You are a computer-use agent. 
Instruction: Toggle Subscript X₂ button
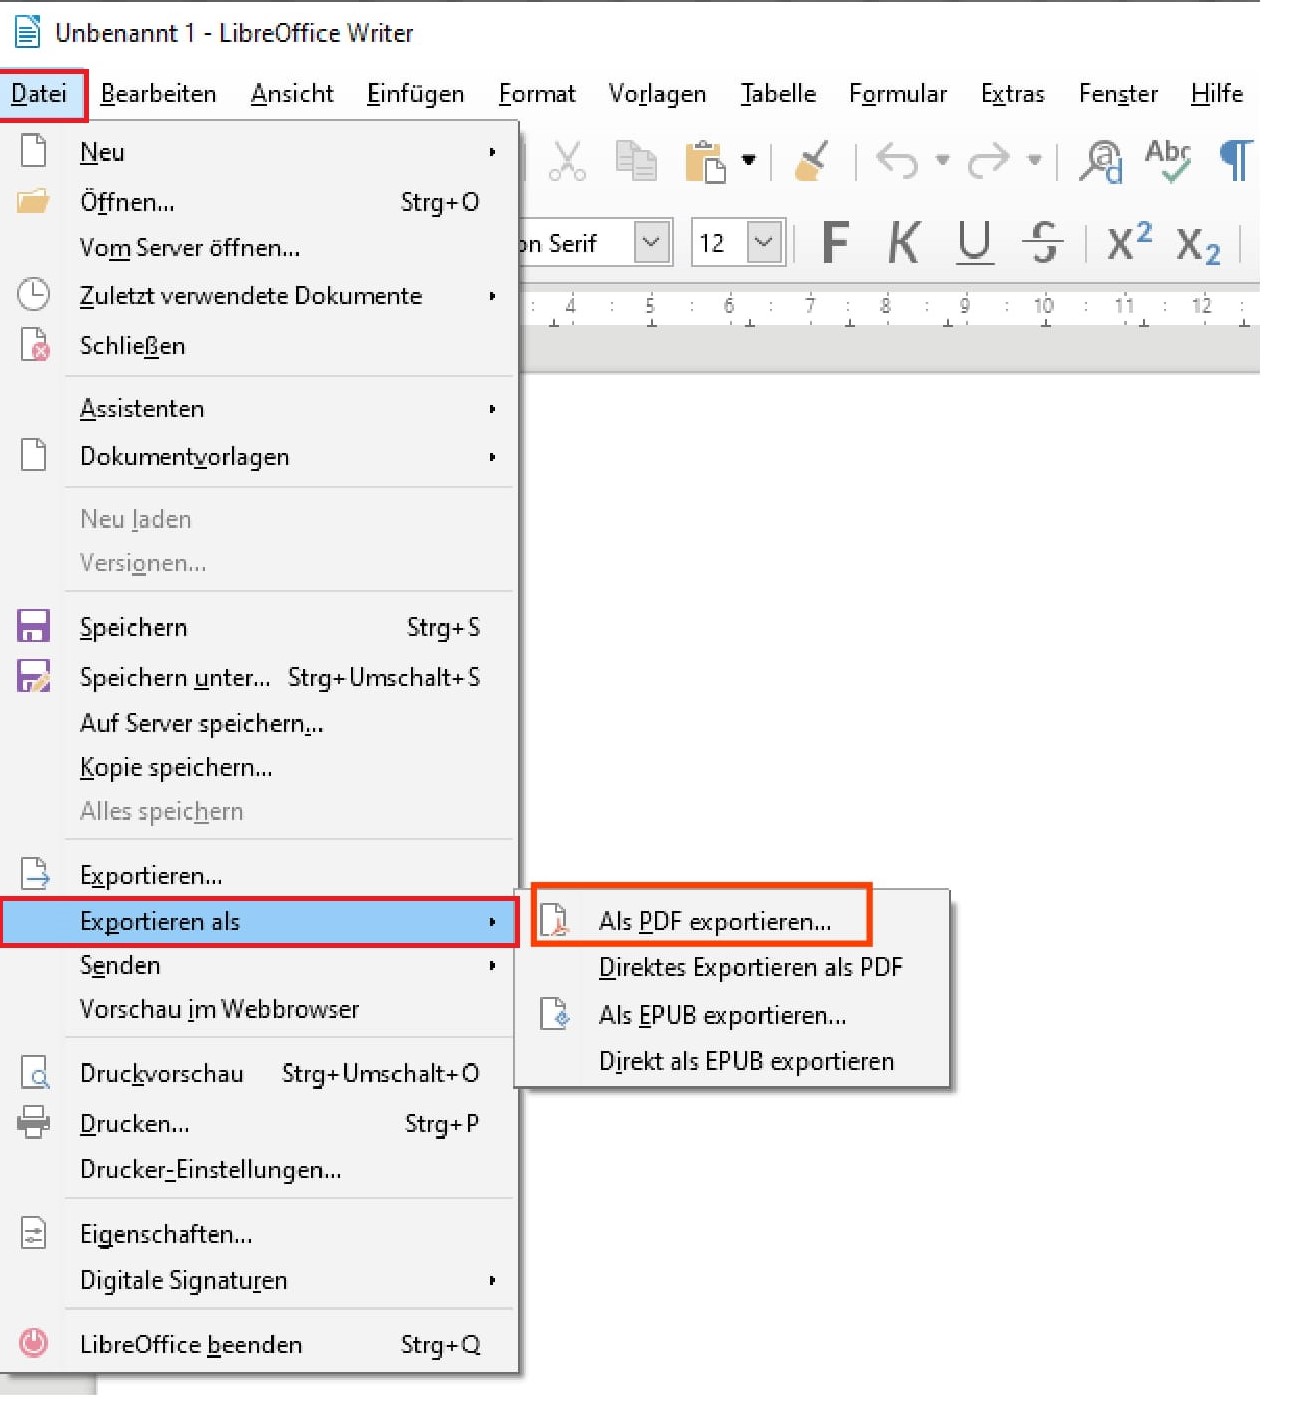coord(1198,245)
